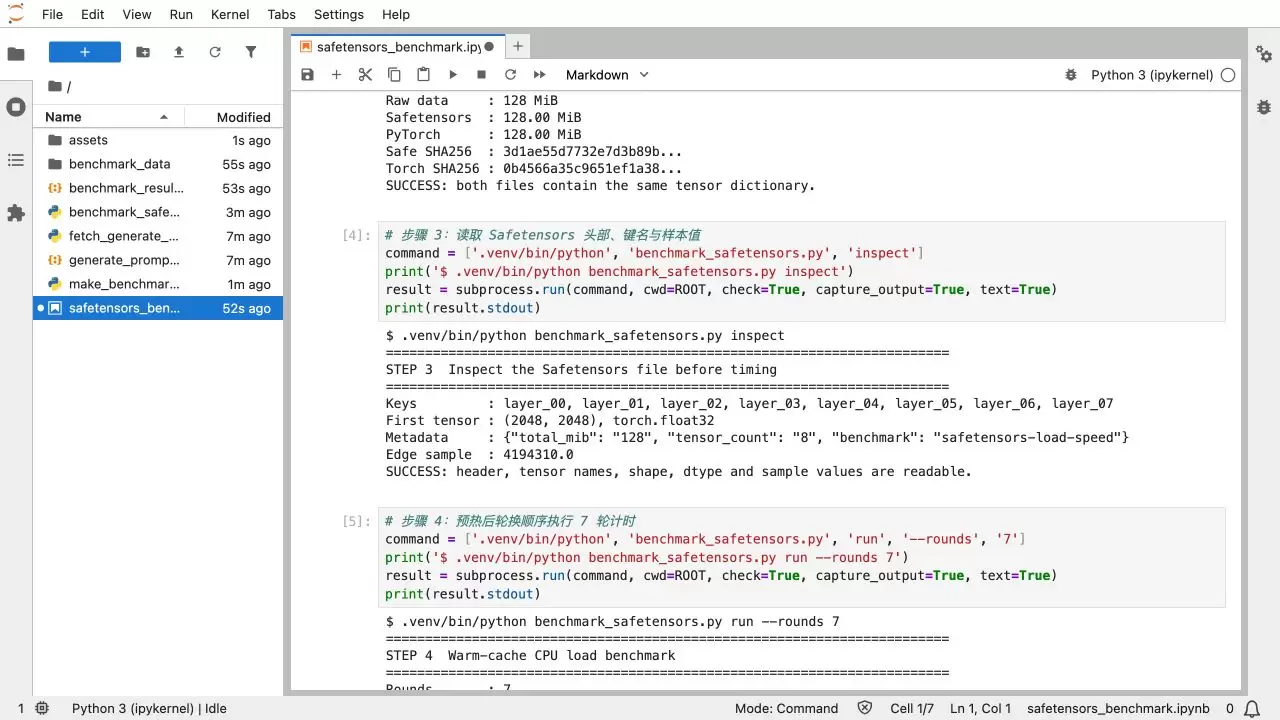Open the Help menu
The image size is (1280, 720).
click(x=396, y=14)
